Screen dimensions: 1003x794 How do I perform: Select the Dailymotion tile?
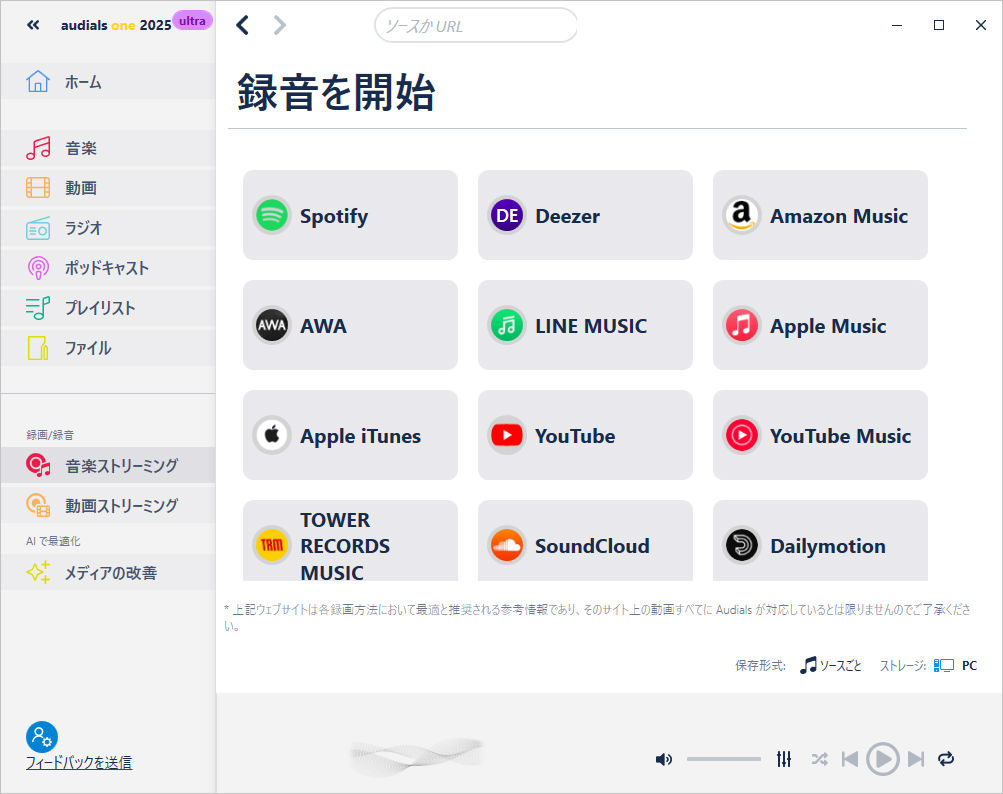(820, 541)
